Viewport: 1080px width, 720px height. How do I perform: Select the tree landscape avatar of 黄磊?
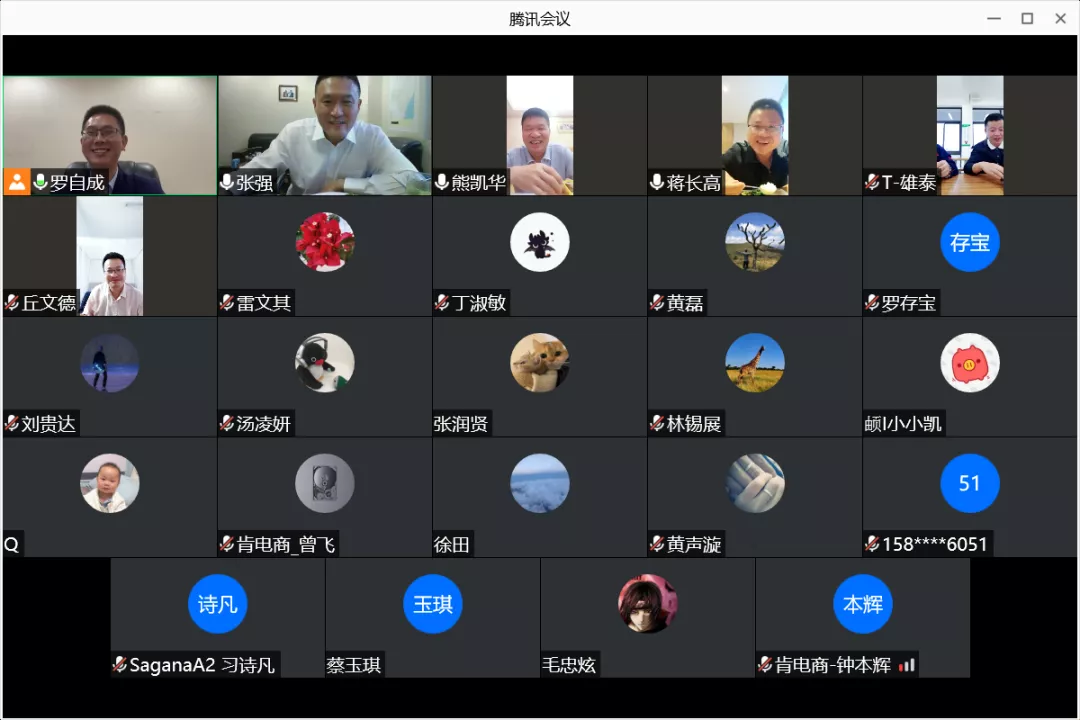pyautogui.click(x=755, y=242)
